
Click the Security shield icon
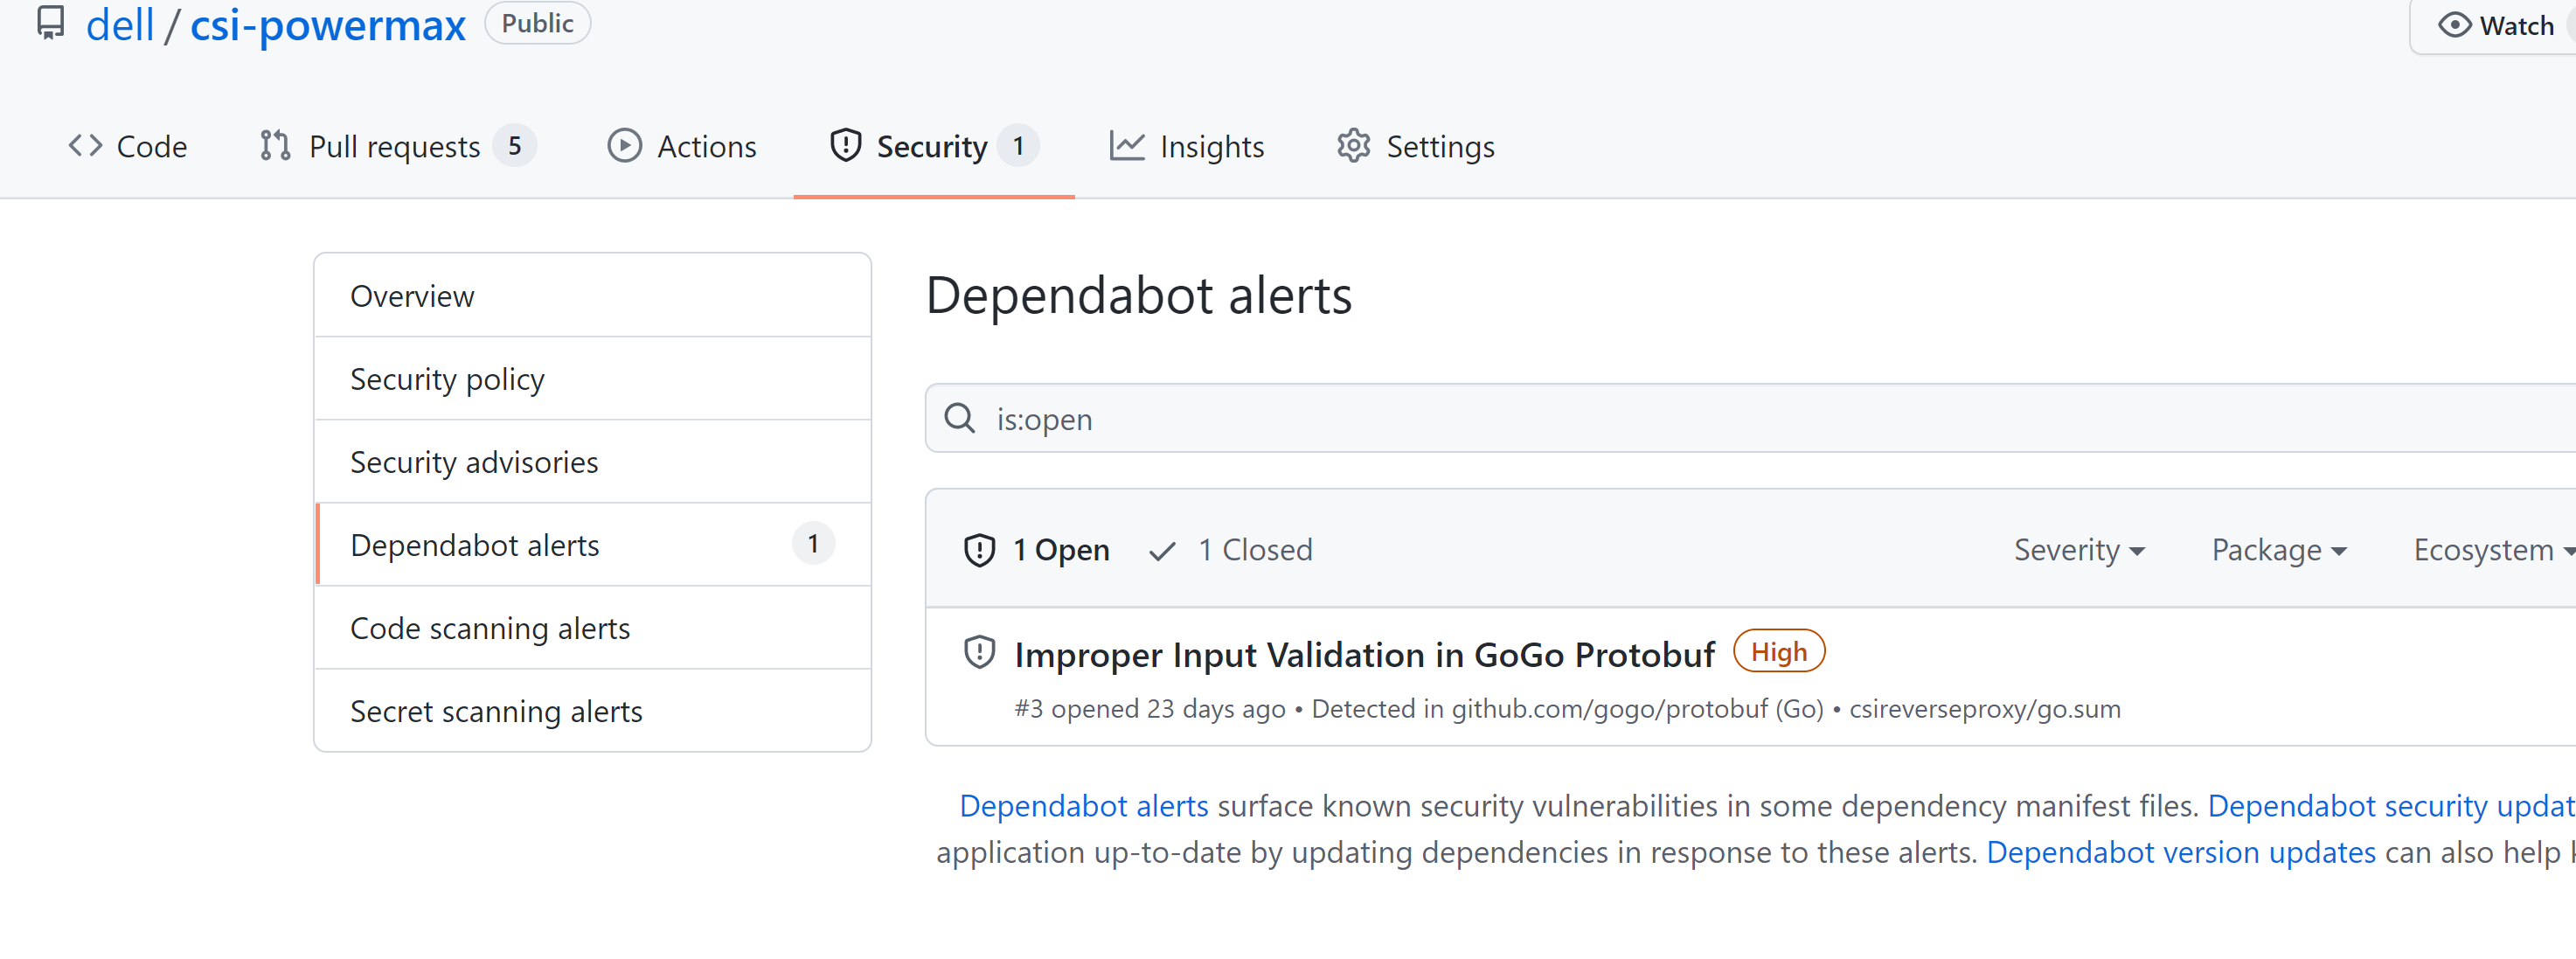(x=845, y=145)
